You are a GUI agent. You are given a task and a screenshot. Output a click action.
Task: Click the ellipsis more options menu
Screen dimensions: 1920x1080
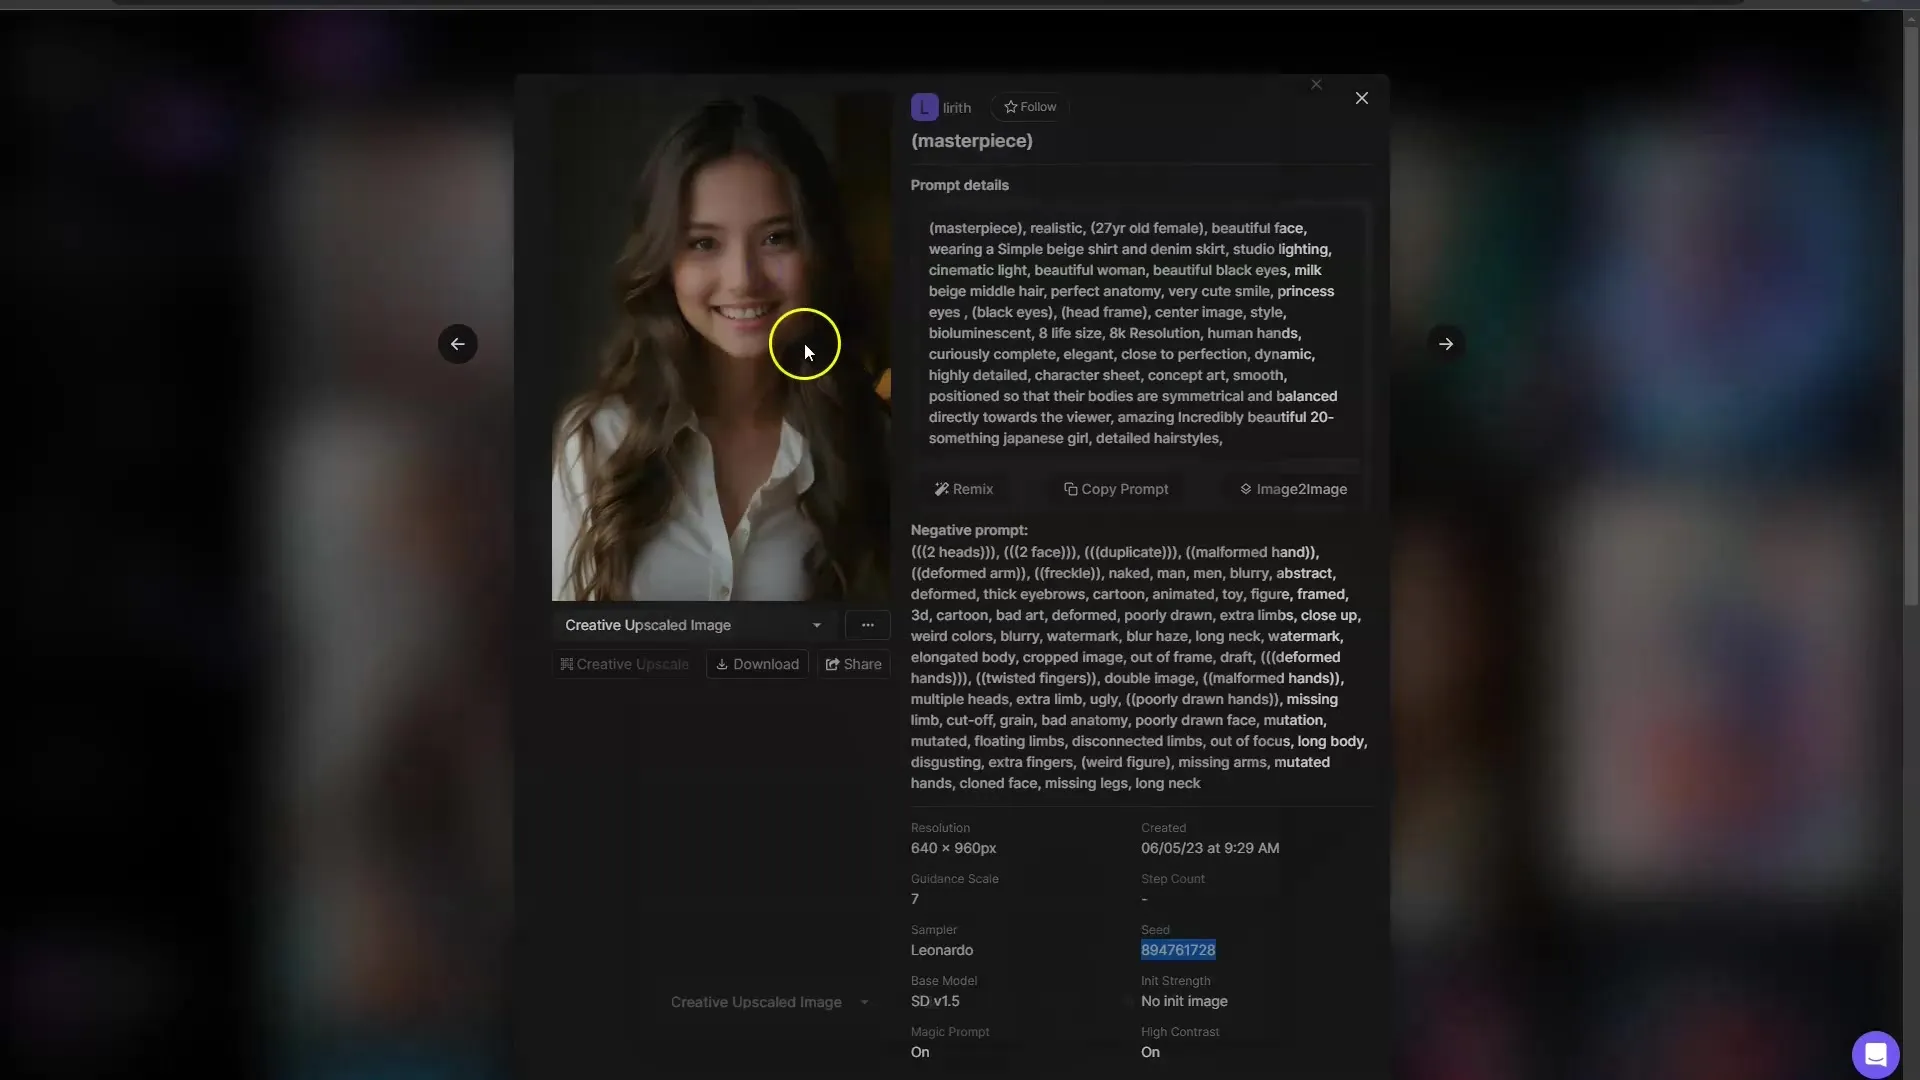click(868, 625)
